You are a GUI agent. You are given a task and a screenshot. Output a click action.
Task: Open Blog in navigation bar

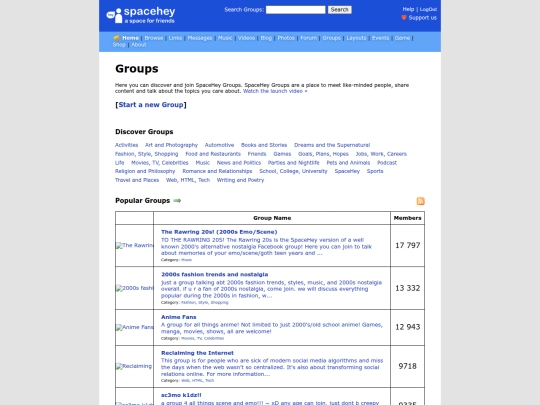266,38
